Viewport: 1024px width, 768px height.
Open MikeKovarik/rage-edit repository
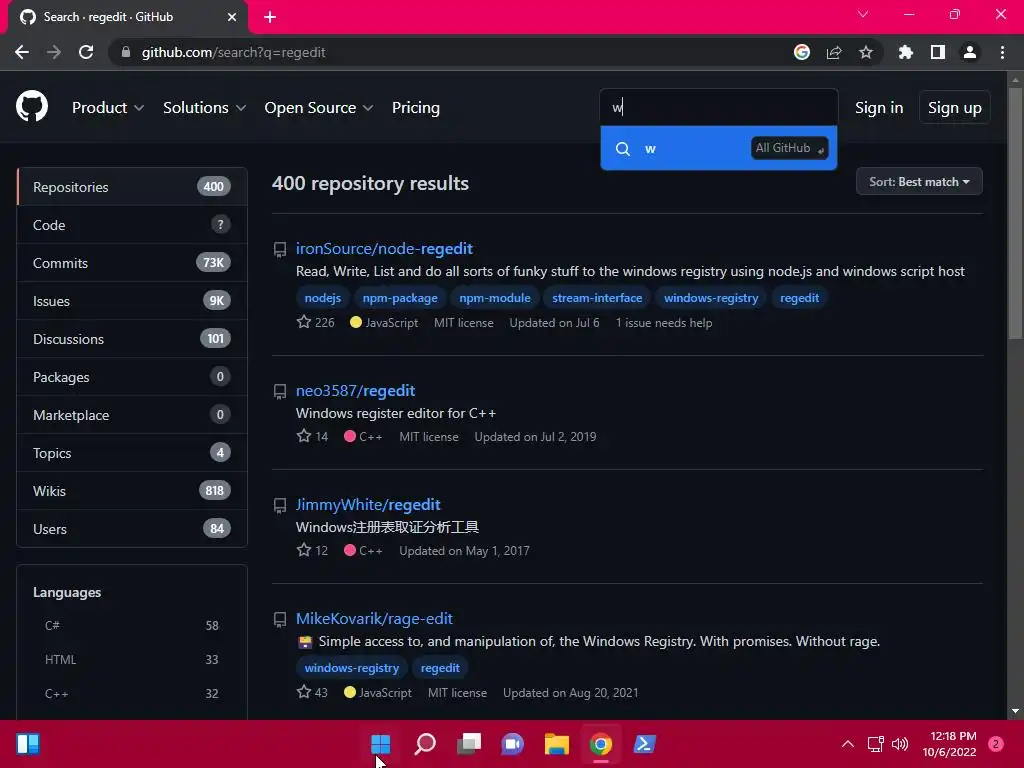374,618
